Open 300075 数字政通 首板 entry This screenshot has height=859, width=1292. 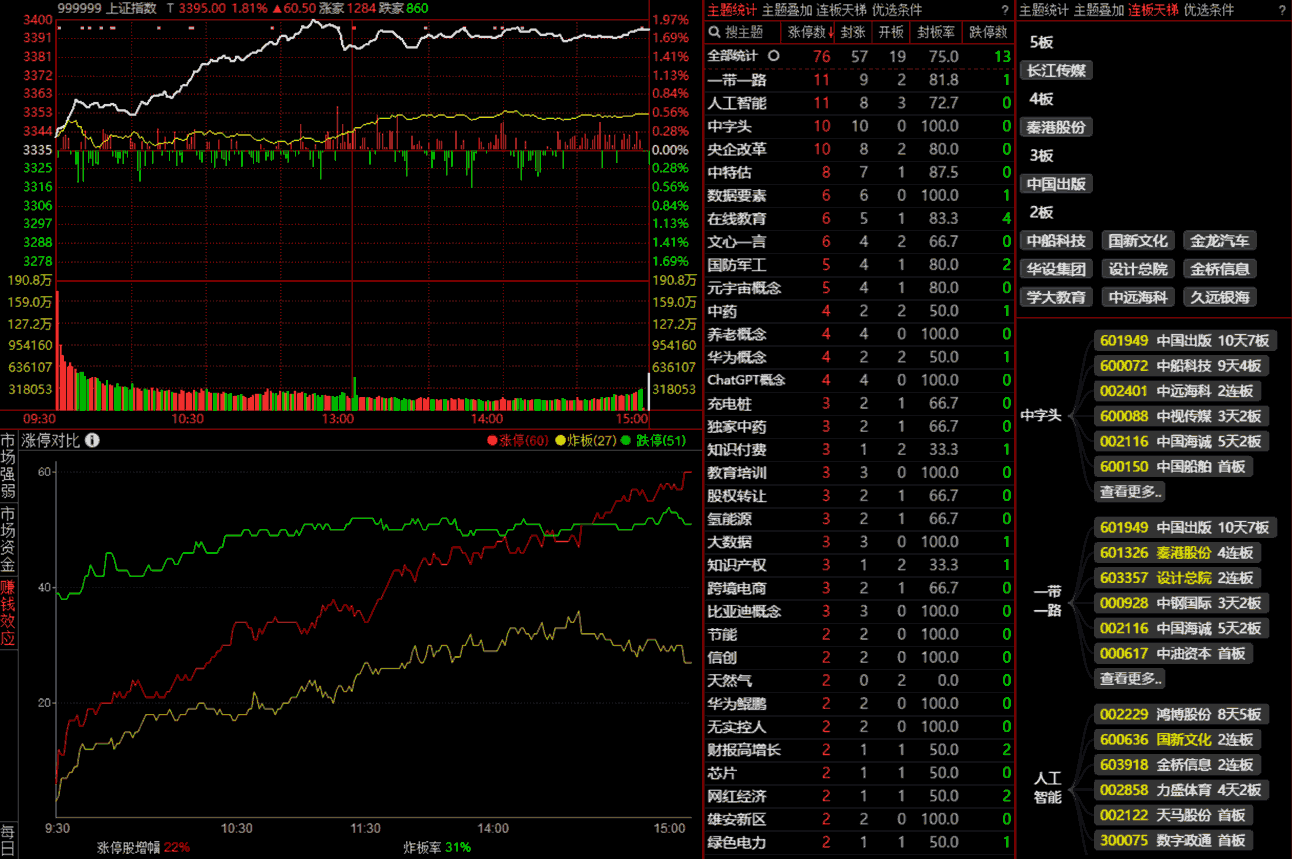[x=1174, y=840]
